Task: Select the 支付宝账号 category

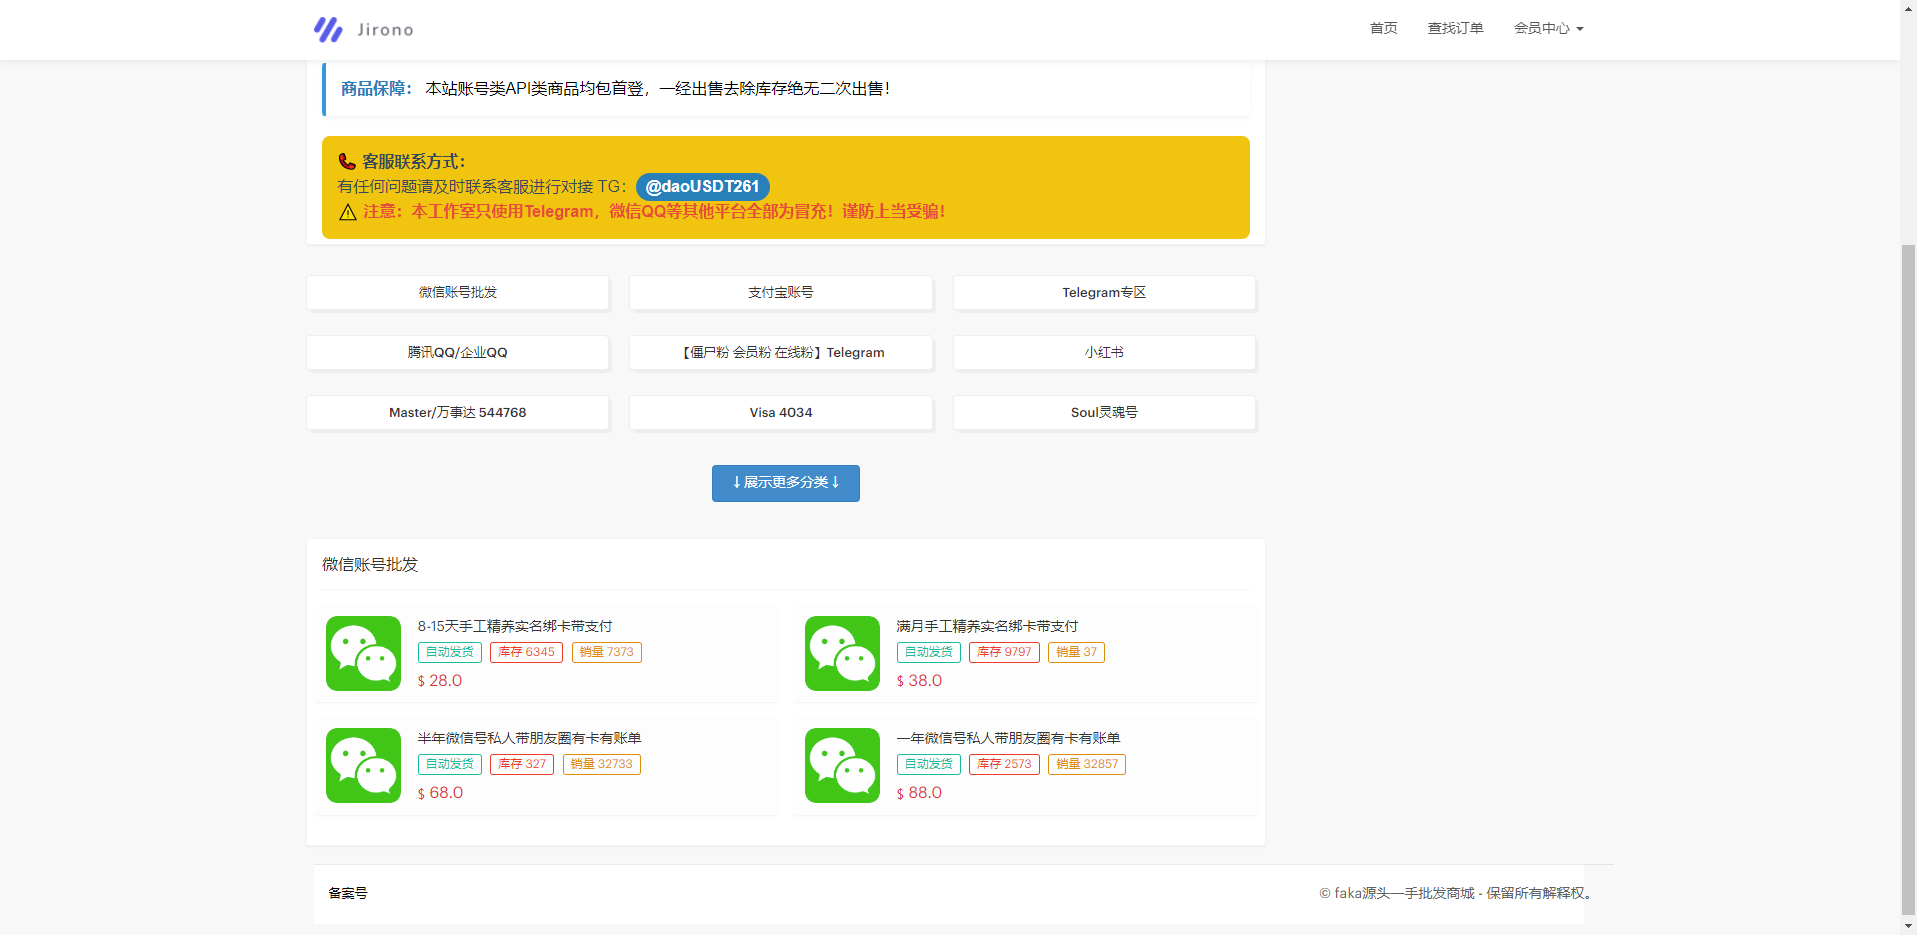Action: tap(781, 292)
